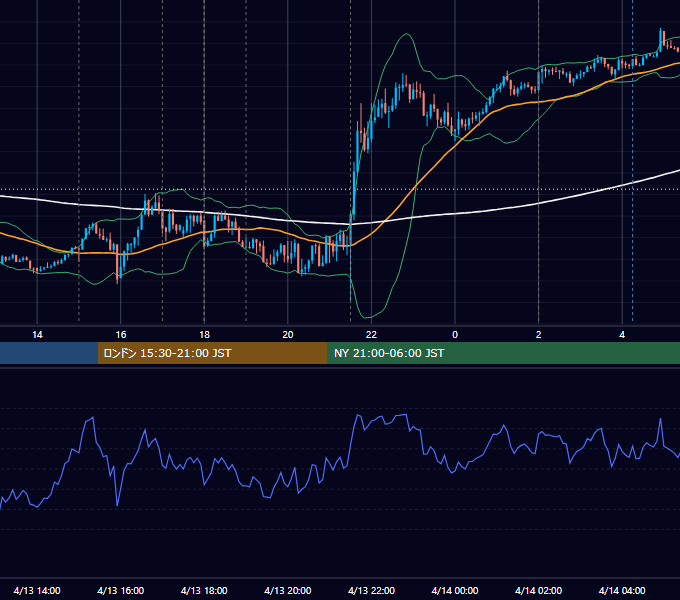The height and width of the screenshot is (600, 680).
Task: Click the 4/14 02:00 date label
Action: tap(538, 590)
